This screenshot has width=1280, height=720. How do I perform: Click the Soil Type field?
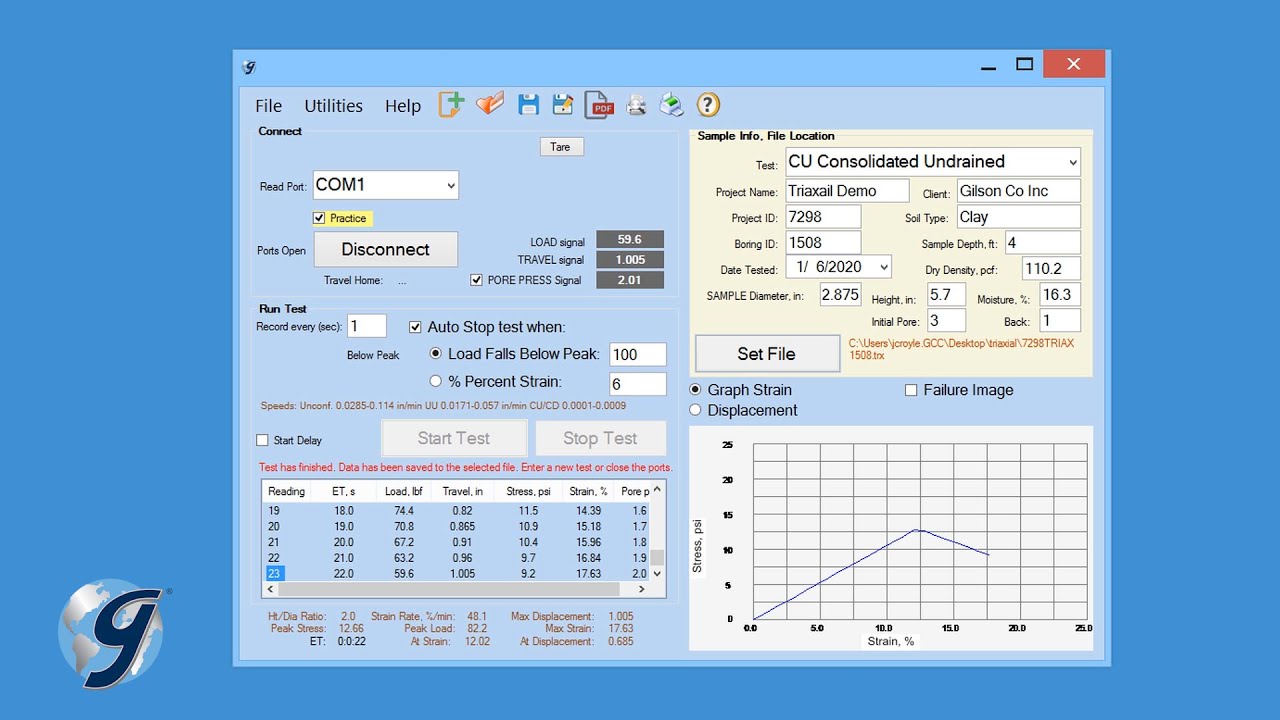(1018, 217)
